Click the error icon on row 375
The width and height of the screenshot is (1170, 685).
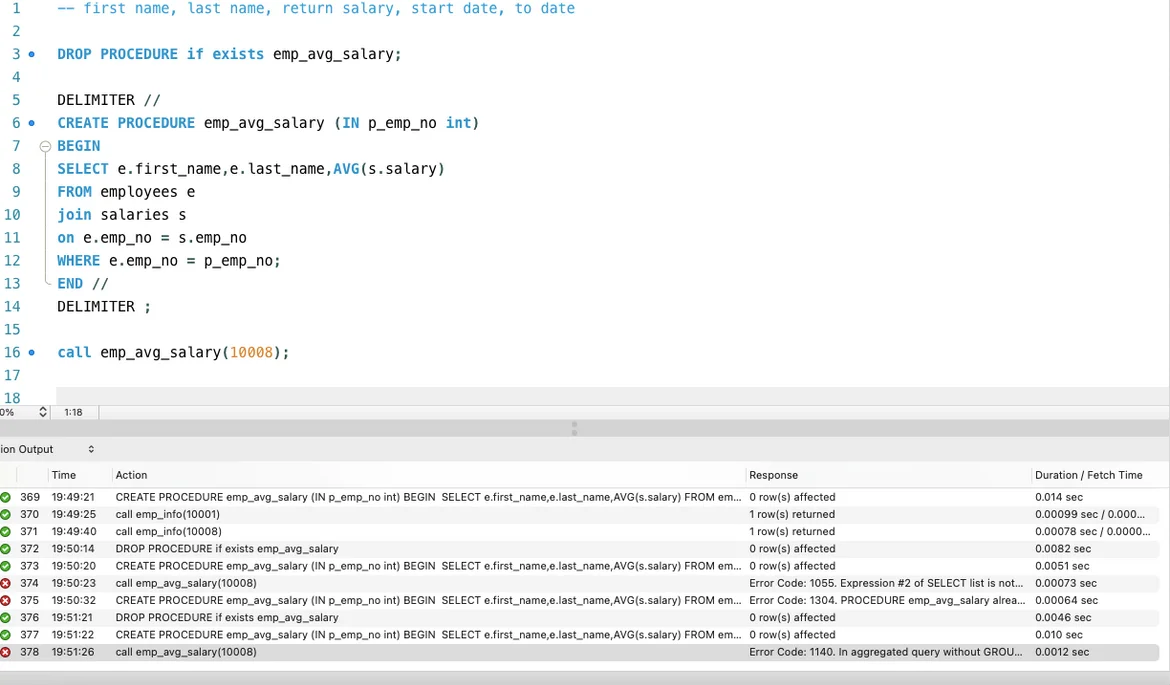[x=5, y=600]
